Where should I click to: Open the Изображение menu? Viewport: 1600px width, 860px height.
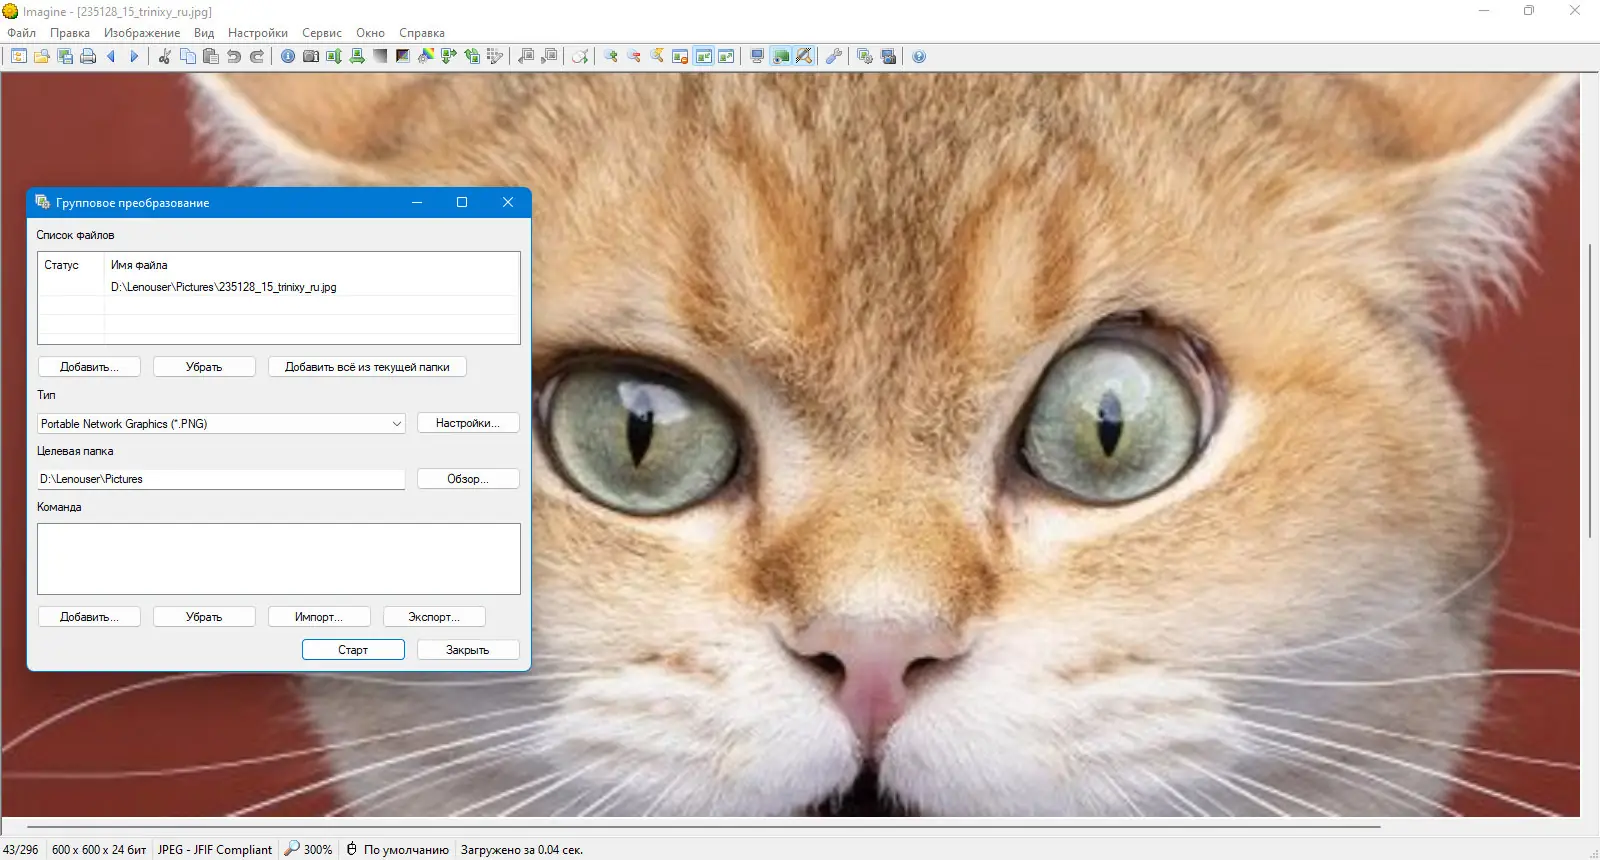point(142,33)
